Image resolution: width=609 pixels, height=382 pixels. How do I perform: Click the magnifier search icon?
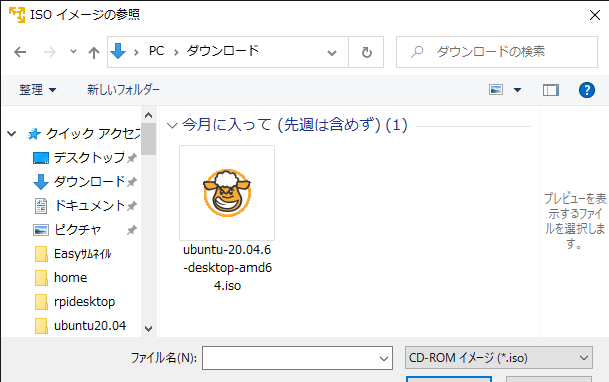pos(417,52)
